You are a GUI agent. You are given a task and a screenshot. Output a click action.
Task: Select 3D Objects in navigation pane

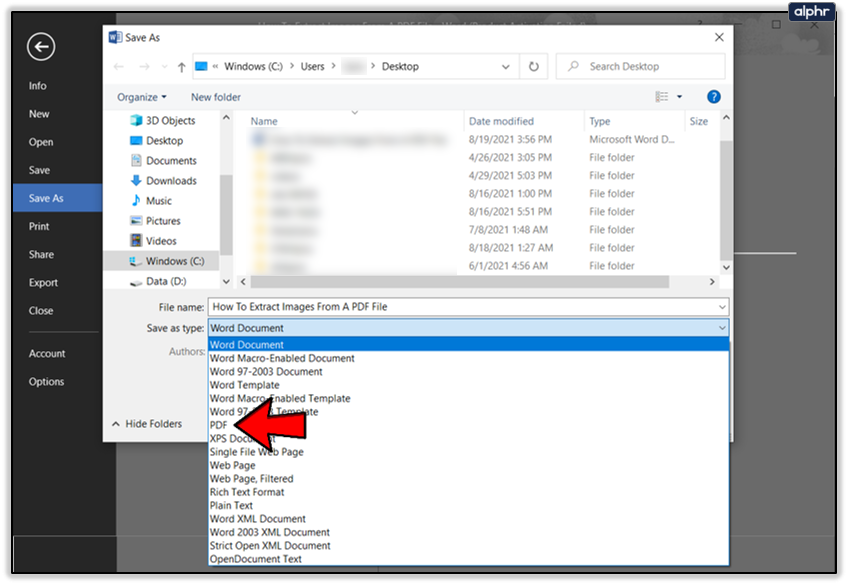[x=163, y=121]
